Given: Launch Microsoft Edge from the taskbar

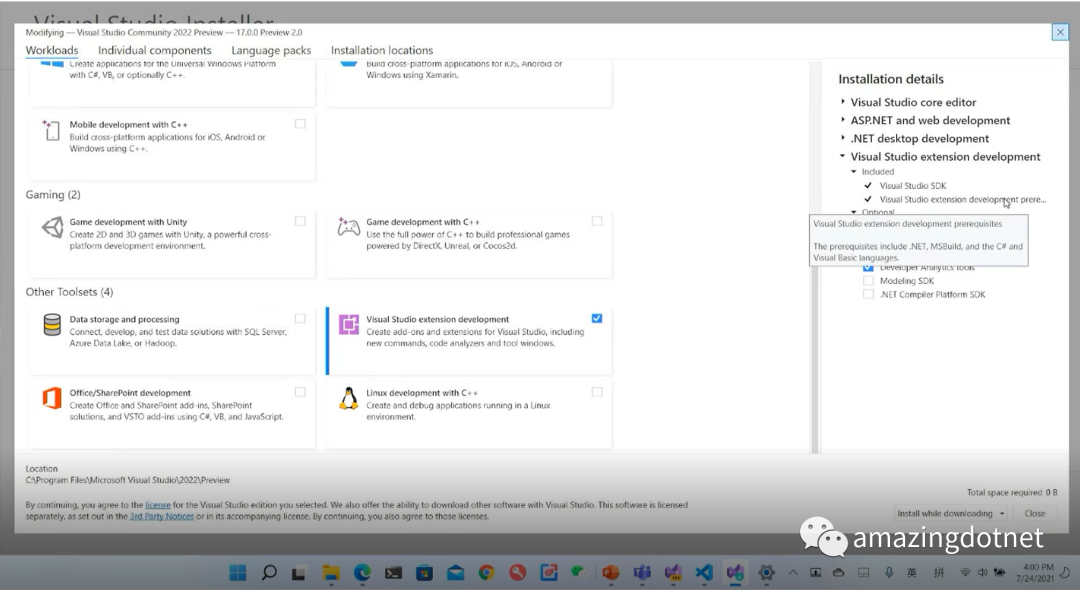Looking at the screenshot, I should coord(362,573).
